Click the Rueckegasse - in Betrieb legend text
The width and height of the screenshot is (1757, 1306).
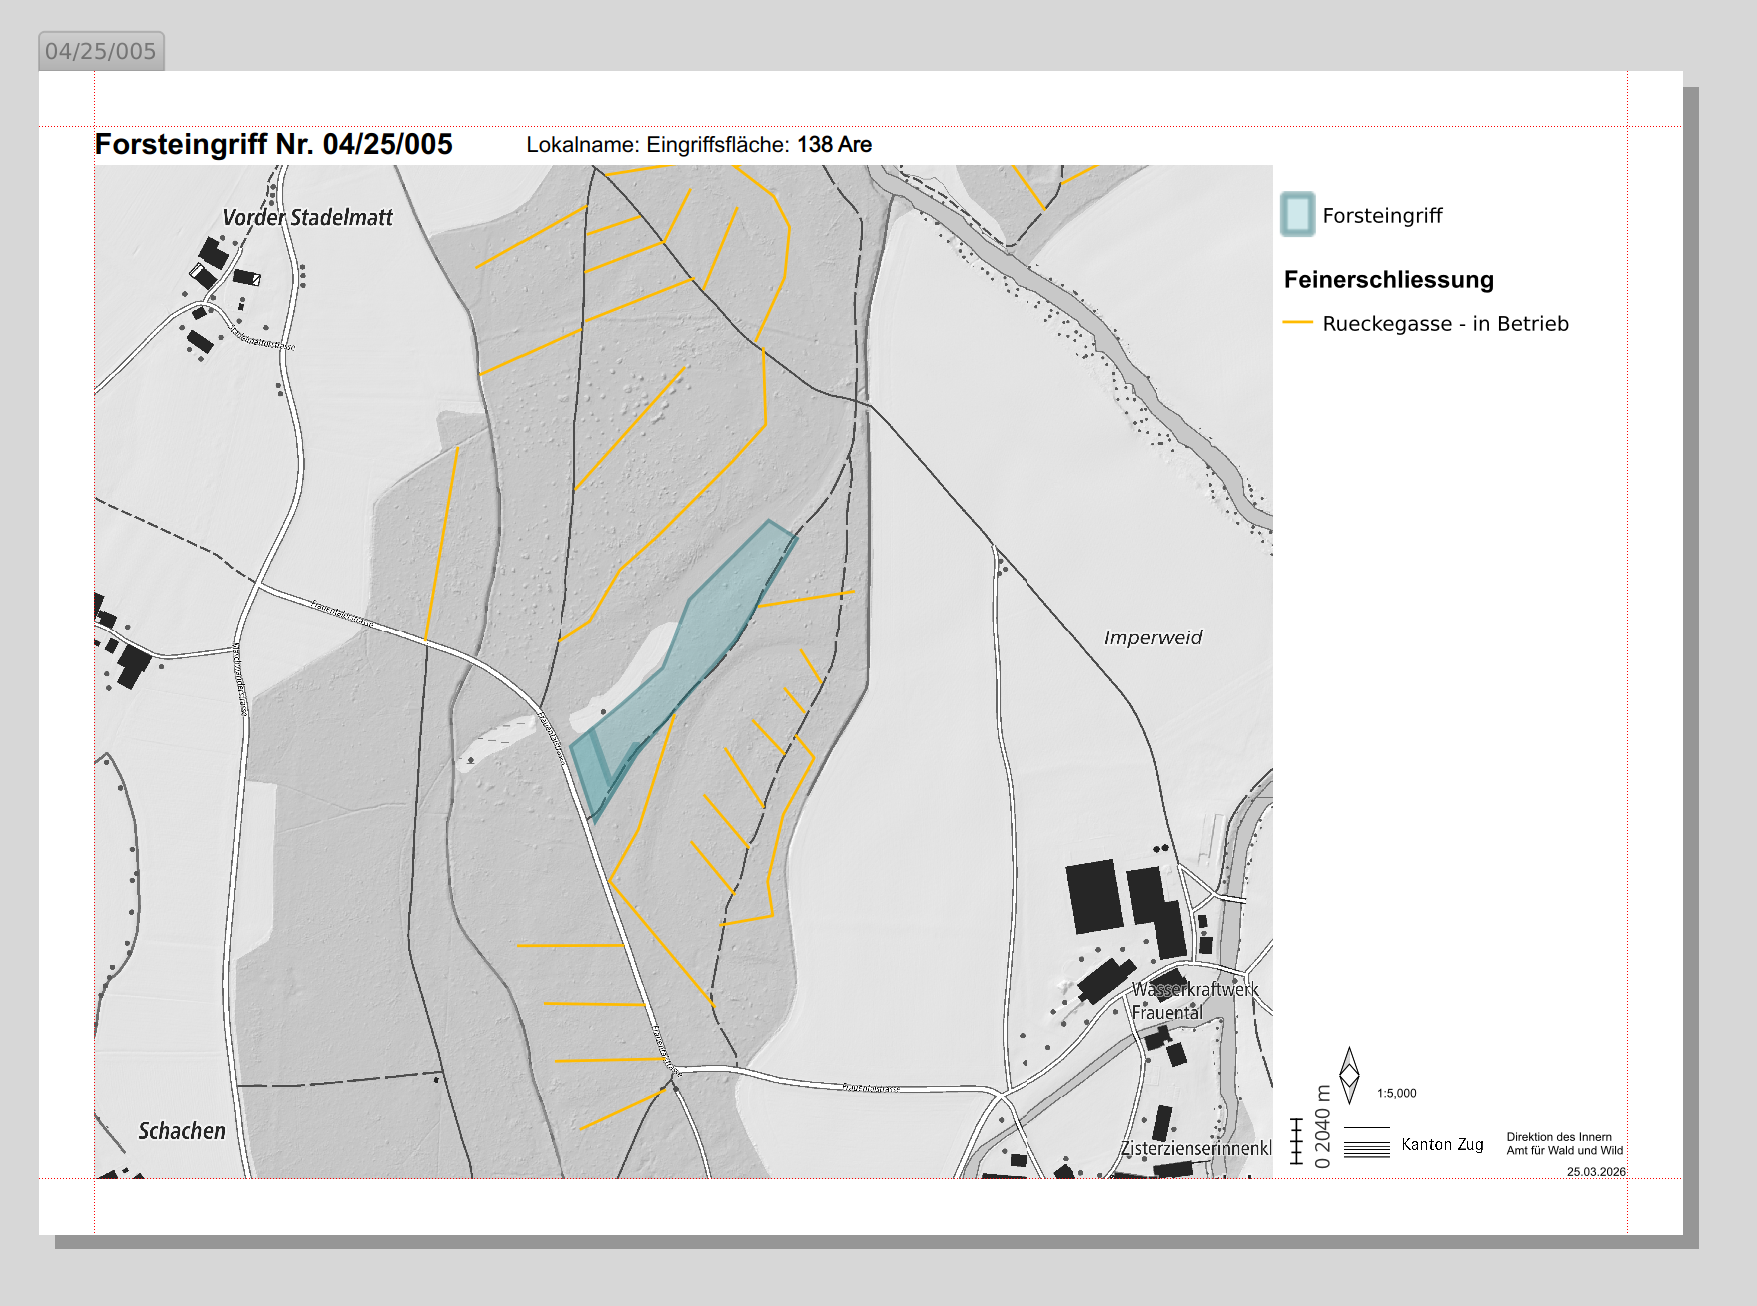tap(1445, 324)
